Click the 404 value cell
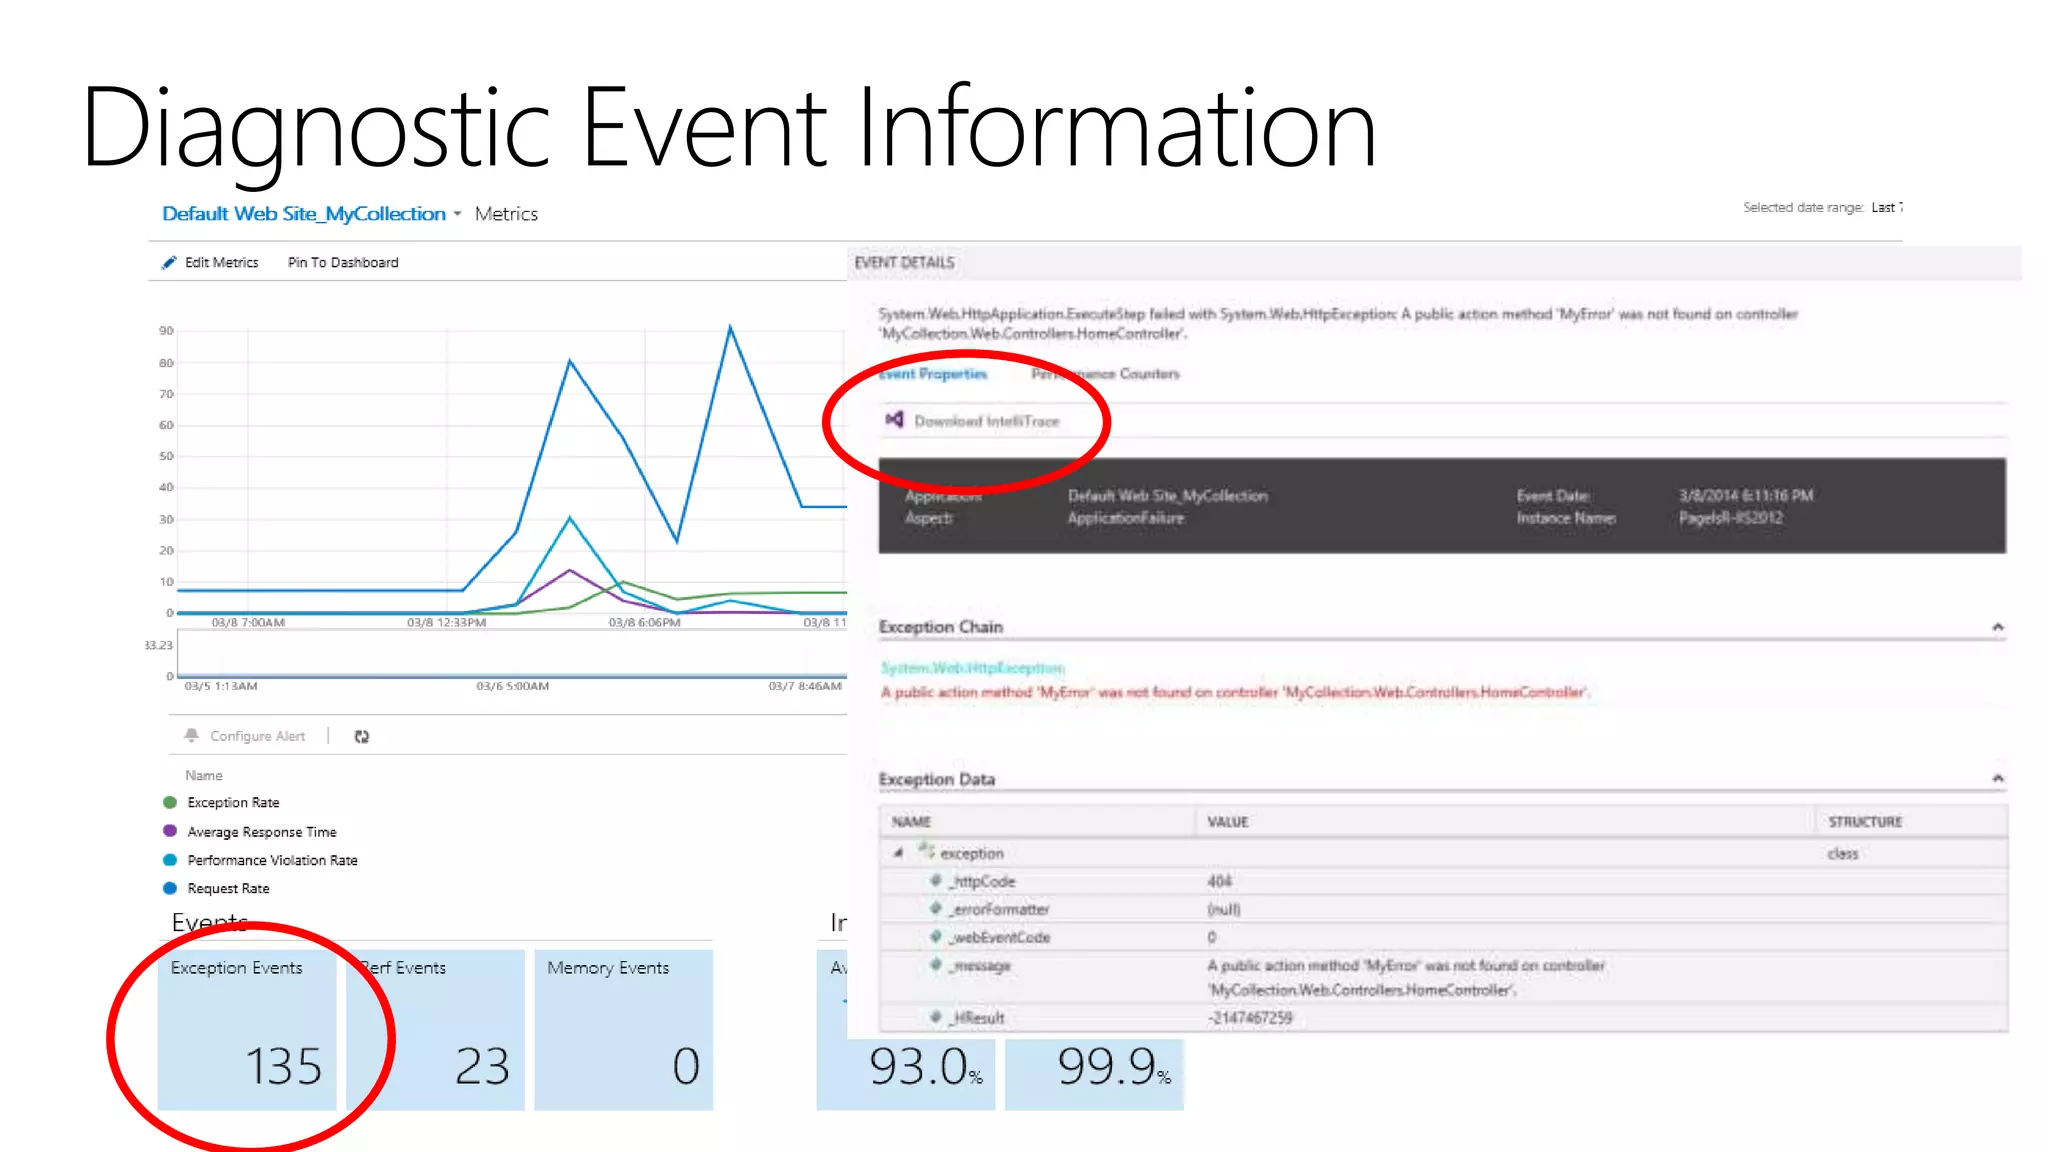 coord(1220,881)
